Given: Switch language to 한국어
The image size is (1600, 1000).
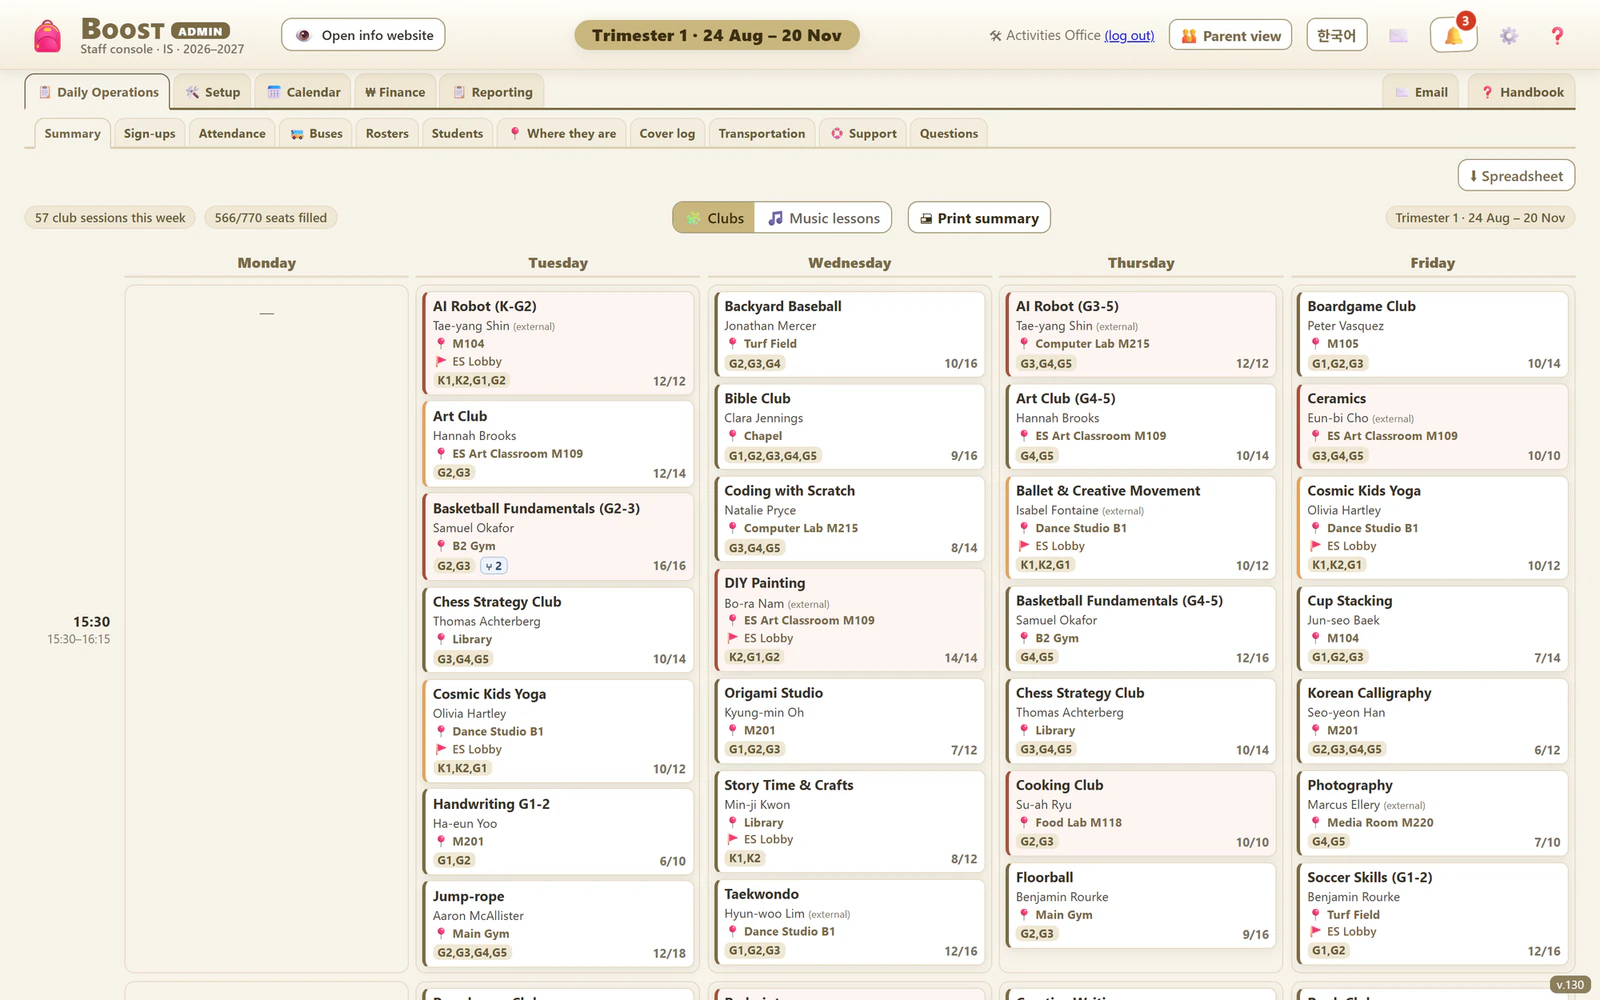Looking at the screenshot, I should pyautogui.click(x=1336, y=35).
